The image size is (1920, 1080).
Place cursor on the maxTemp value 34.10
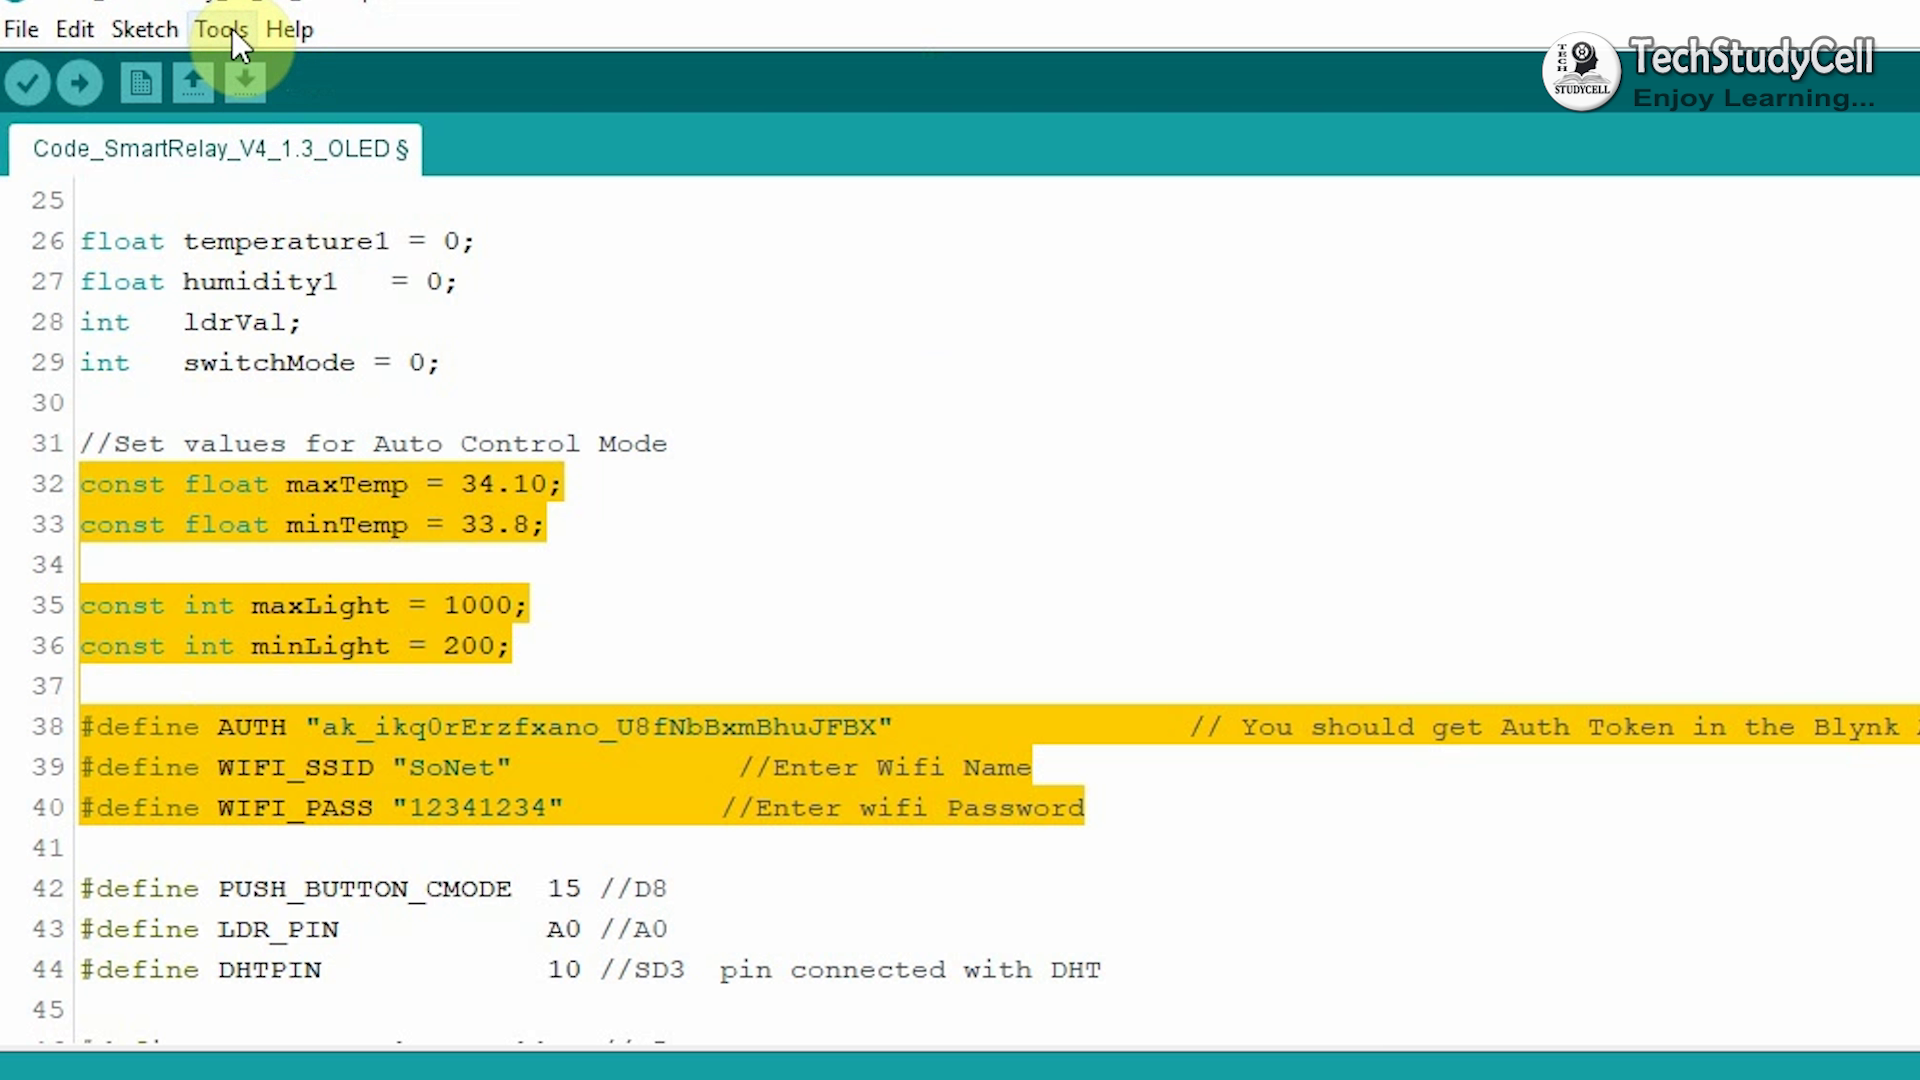pos(503,484)
